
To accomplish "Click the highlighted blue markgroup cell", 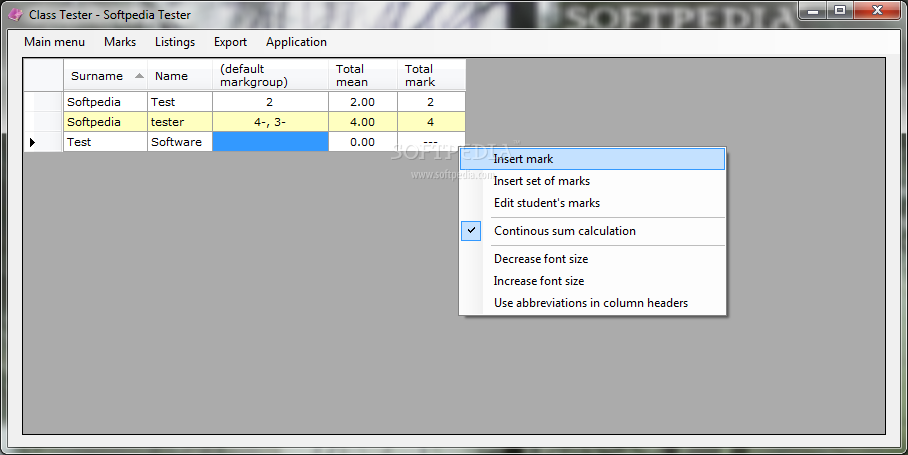I will point(270,142).
